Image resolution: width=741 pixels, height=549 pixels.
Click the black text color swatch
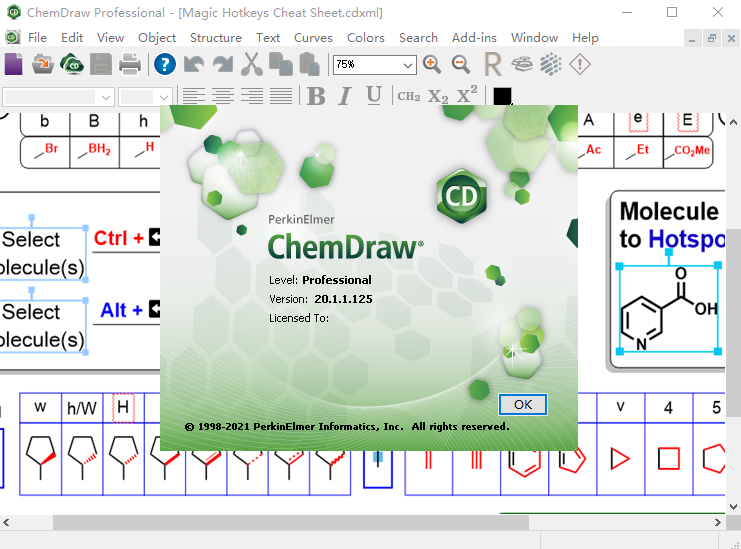coord(502,96)
